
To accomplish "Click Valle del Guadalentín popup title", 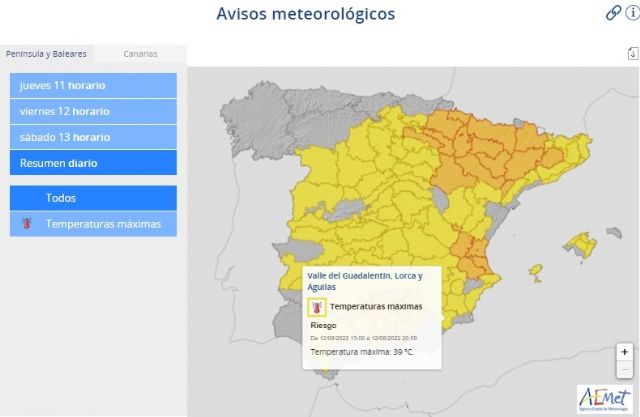I will click(365, 281).
